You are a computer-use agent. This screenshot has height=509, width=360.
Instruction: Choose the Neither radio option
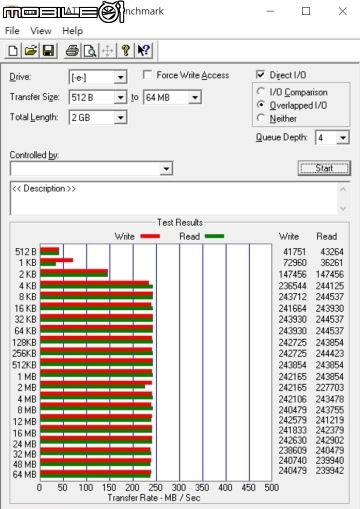coord(261,118)
